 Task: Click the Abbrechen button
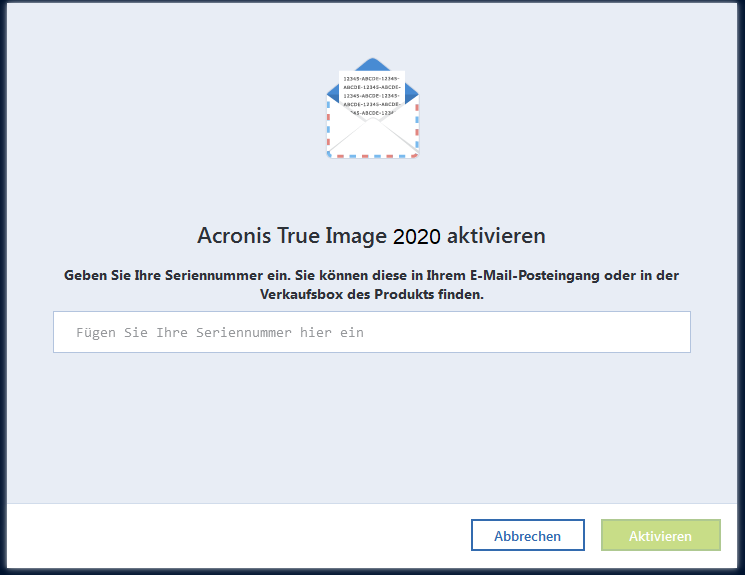[528, 536]
